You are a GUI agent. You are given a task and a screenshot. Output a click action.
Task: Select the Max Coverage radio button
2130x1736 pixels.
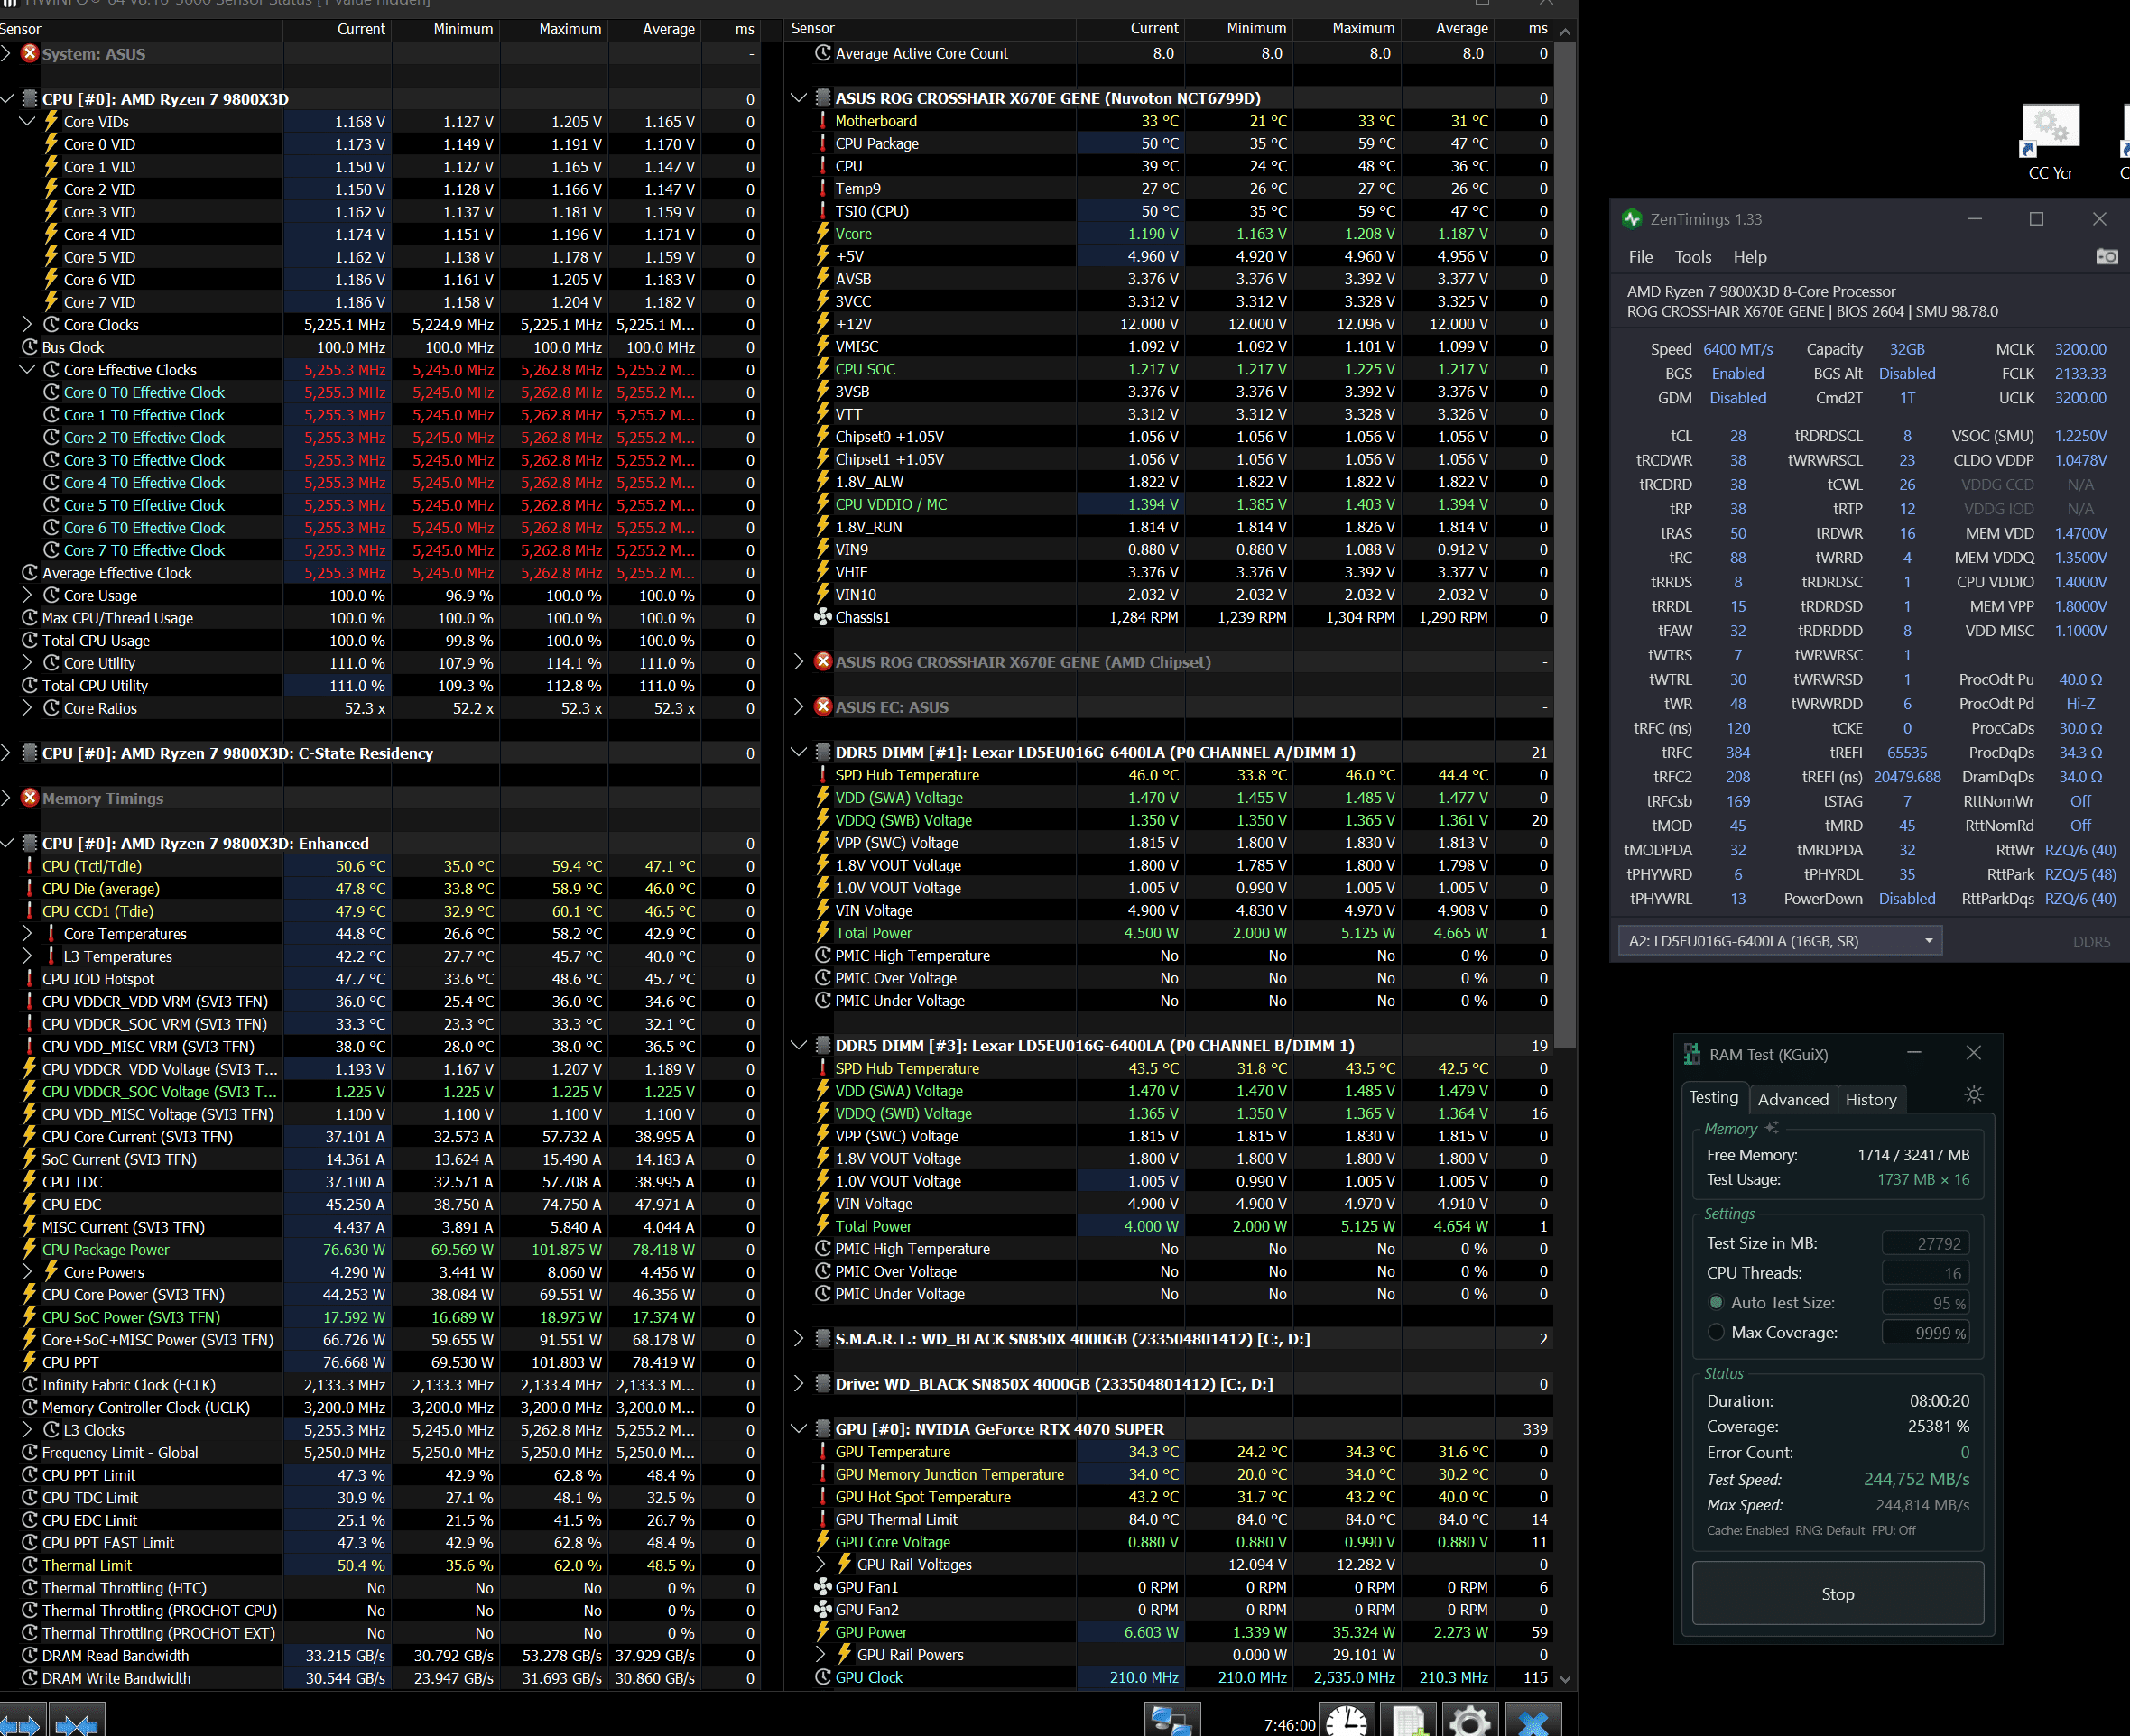click(1716, 1332)
